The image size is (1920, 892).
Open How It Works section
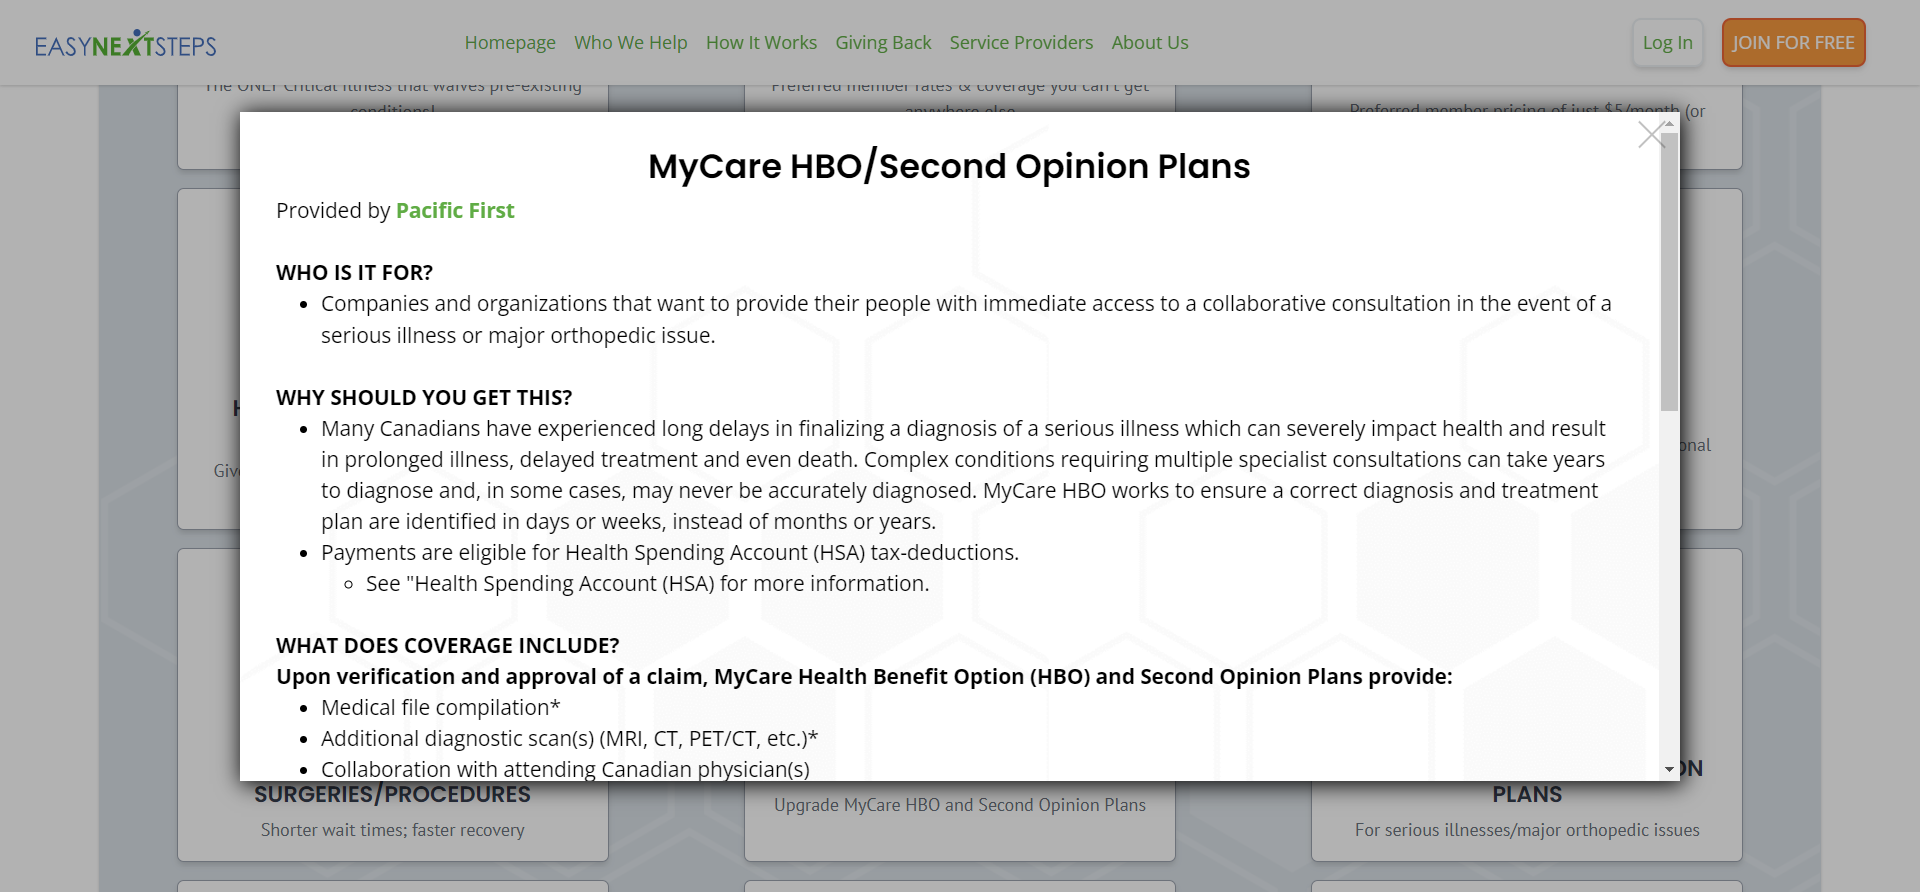point(761,43)
